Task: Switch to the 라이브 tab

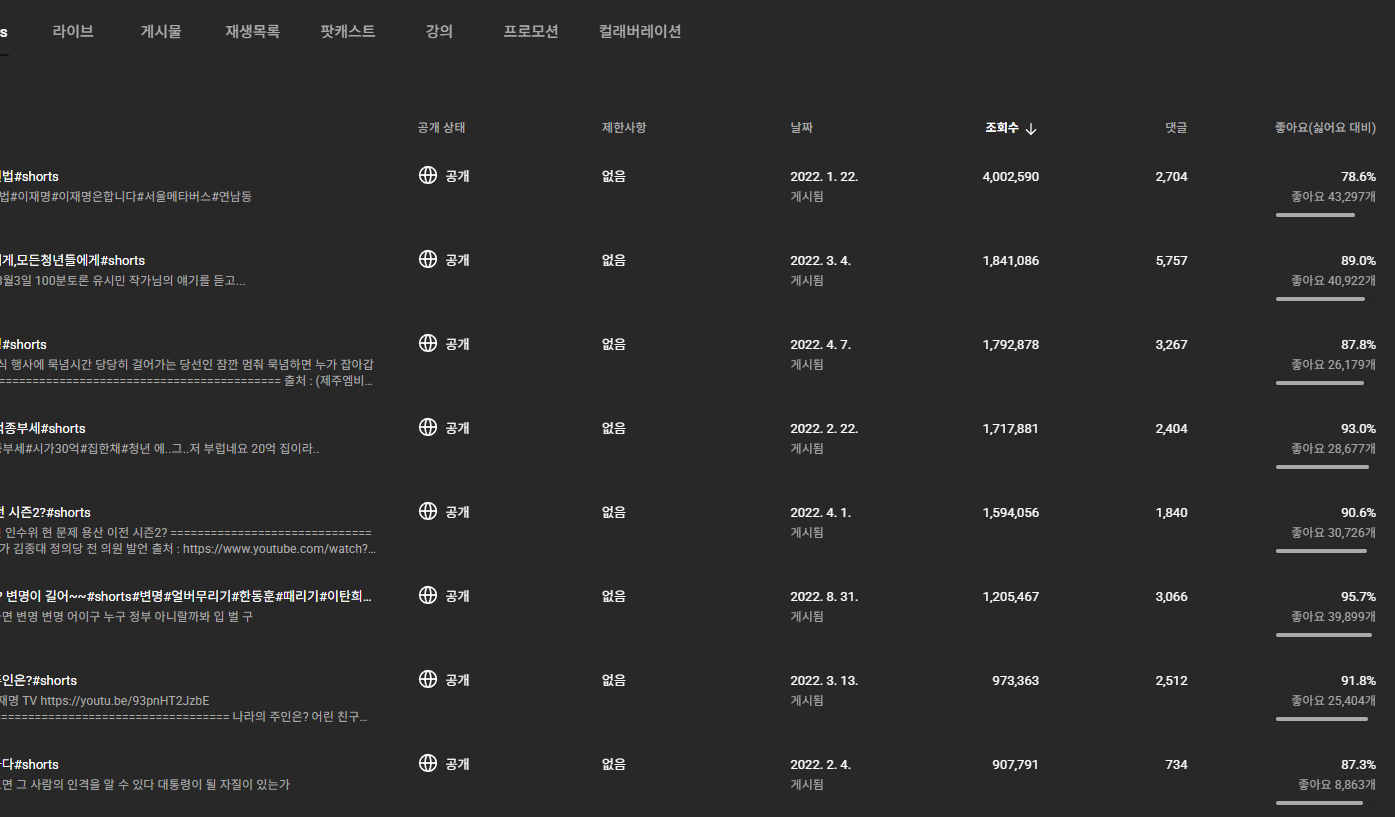Action: click(73, 31)
